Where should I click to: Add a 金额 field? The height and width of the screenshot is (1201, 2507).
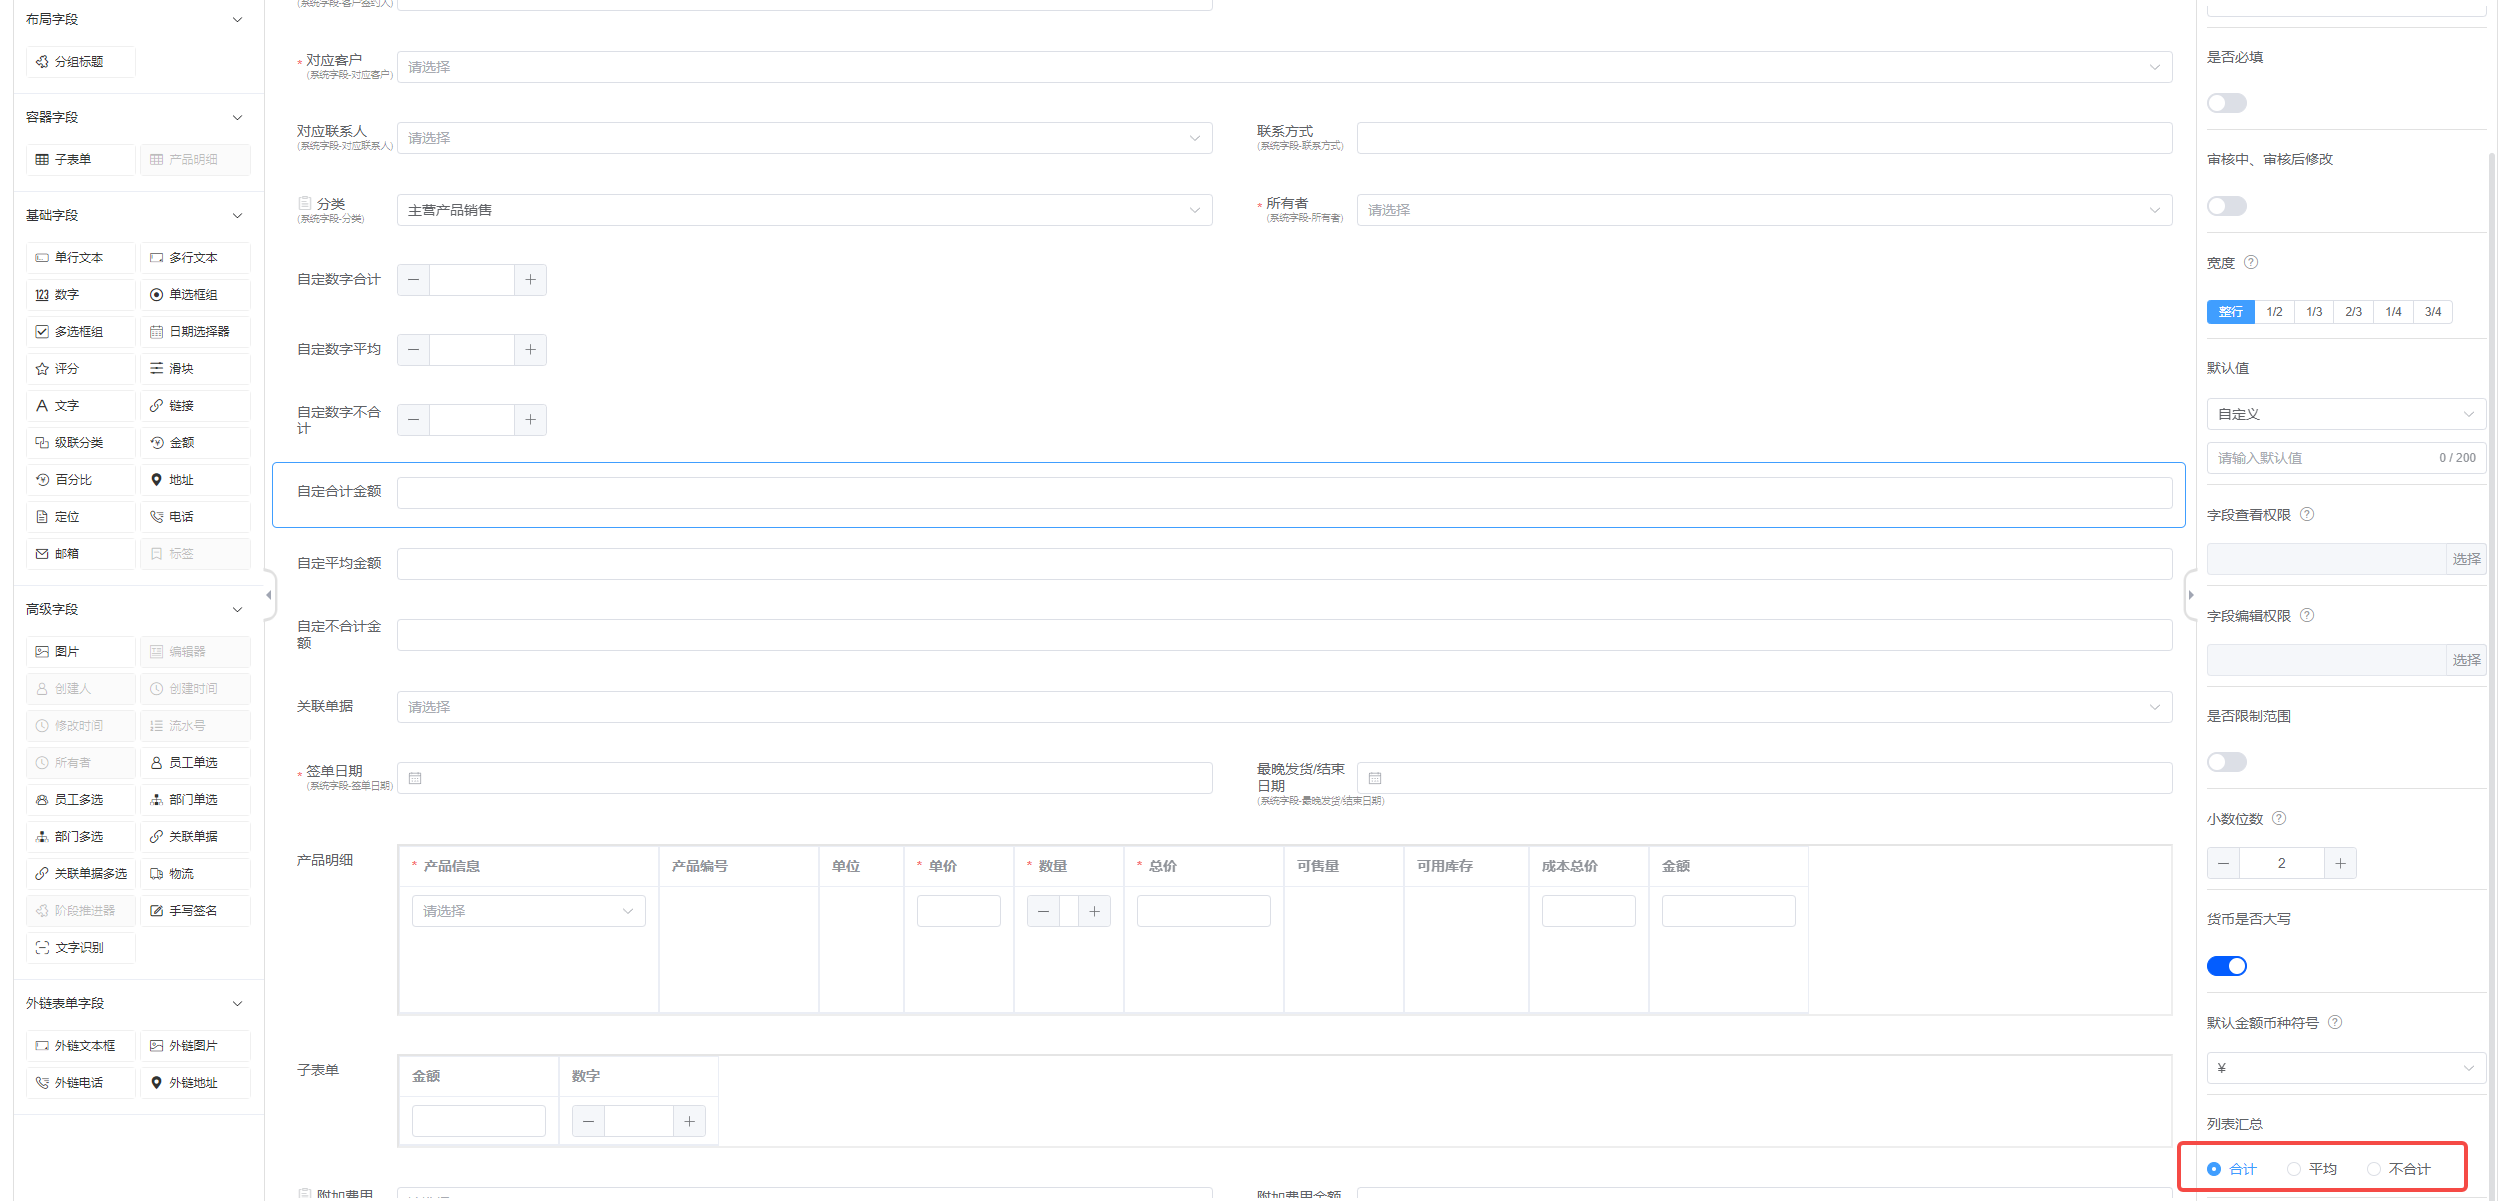click(195, 443)
